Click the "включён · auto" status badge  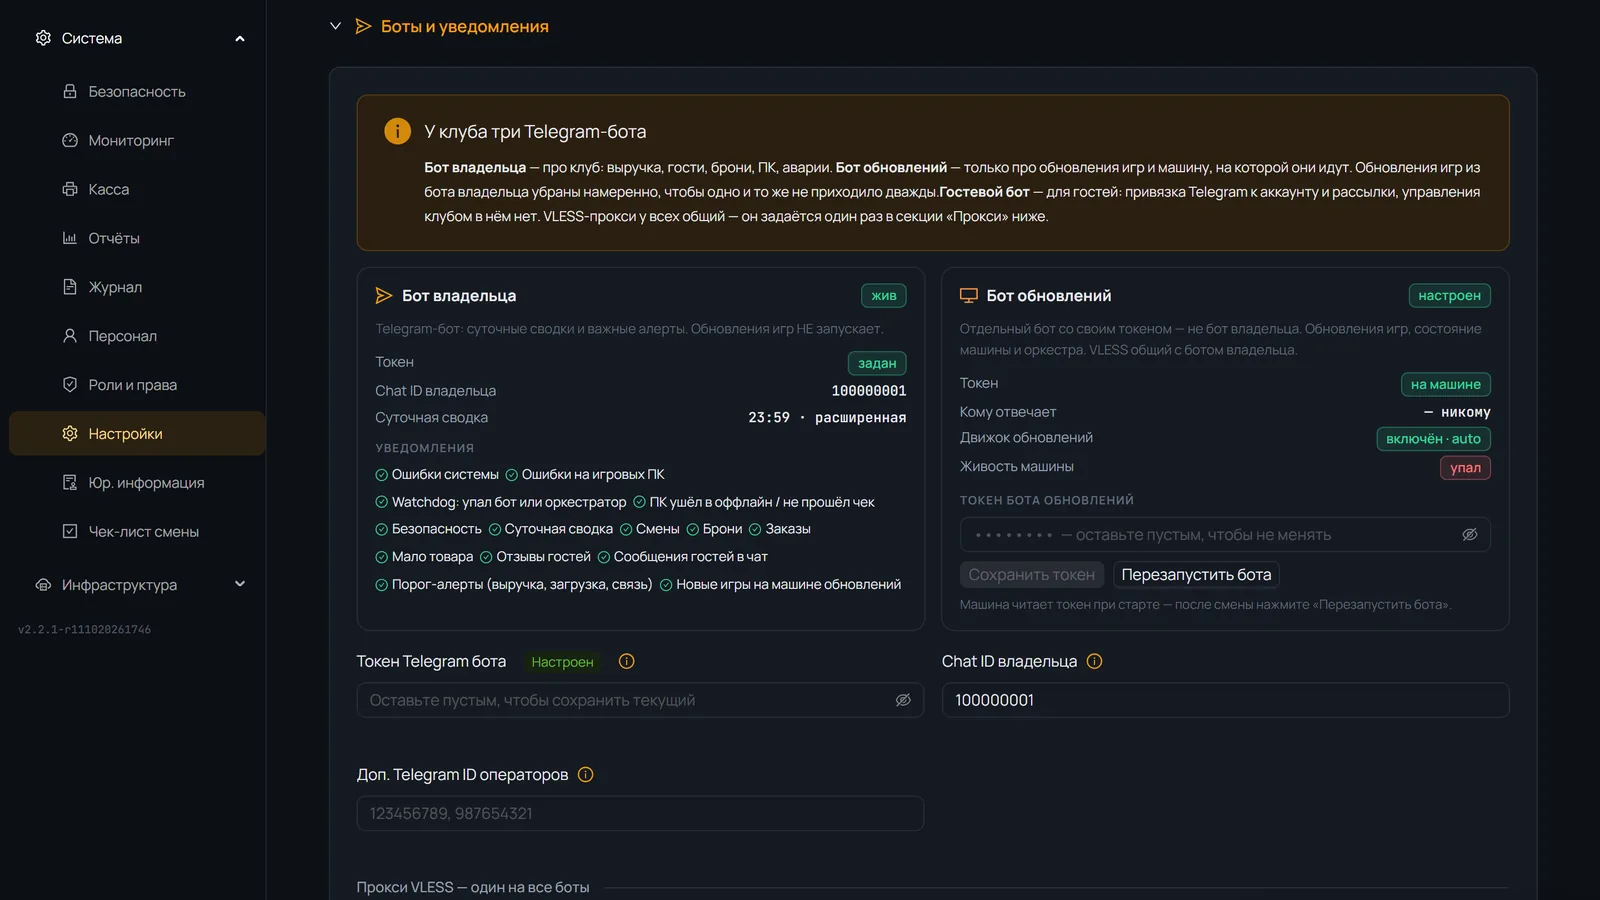tap(1433, 439)
